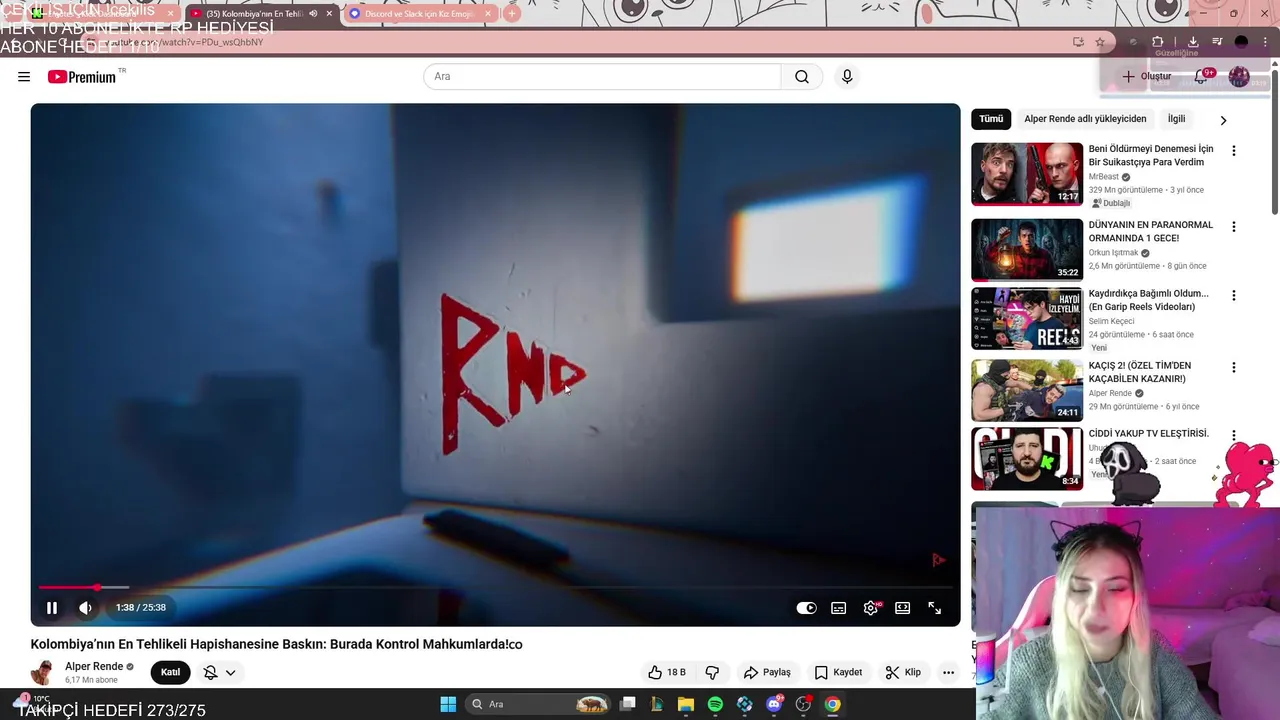Click 'Kaydırdıkça Bağımlı Oldum' video title
Image resolution: width=1280 pixels, height=720 pixels.
(1148, 300)
